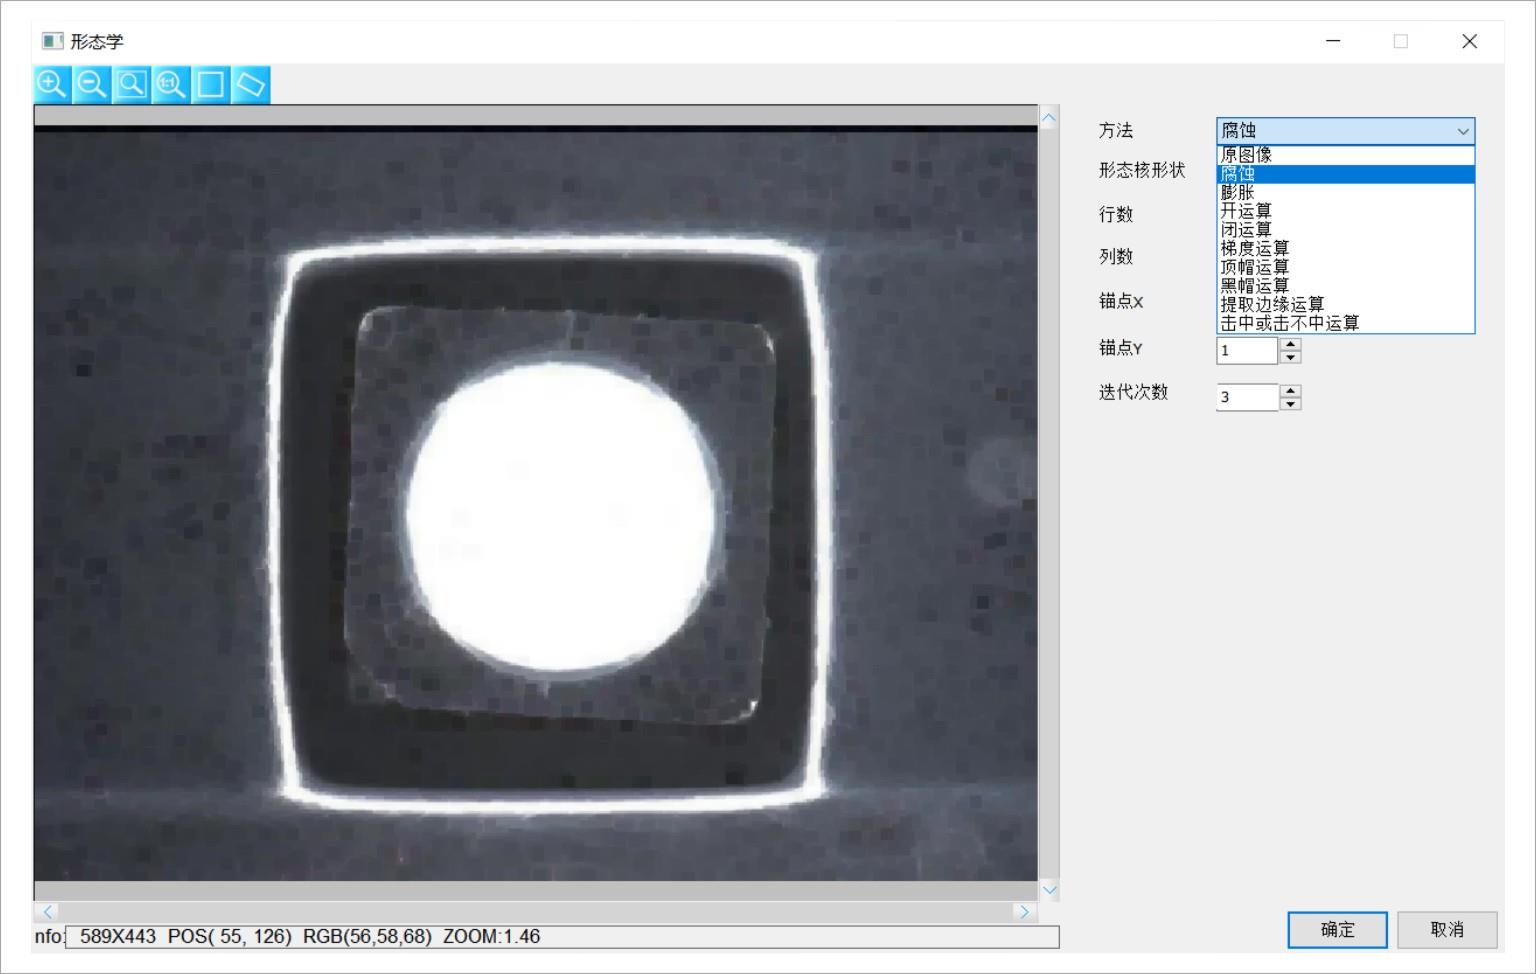
Task: Increase the 锚点Y value by one
Action: 1290,344
